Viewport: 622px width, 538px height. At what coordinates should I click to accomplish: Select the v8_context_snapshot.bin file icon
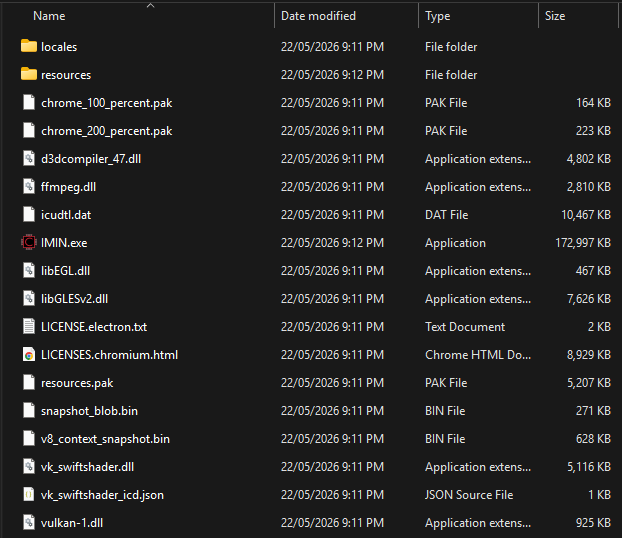point(29,438)
